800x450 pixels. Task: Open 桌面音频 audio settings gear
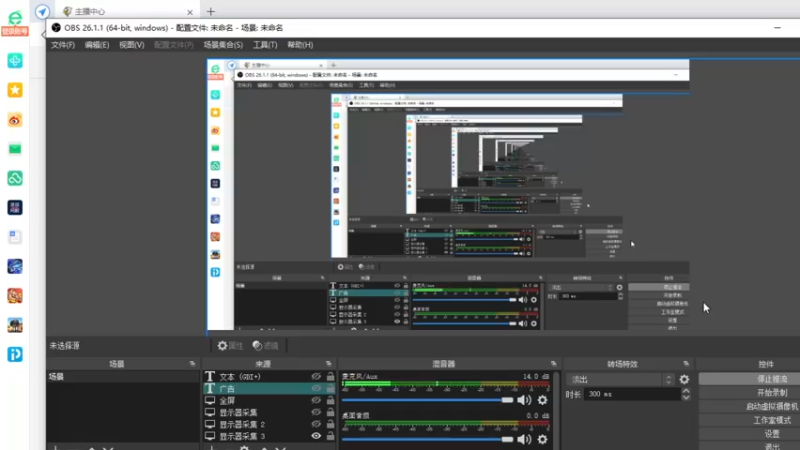(542, 439)
